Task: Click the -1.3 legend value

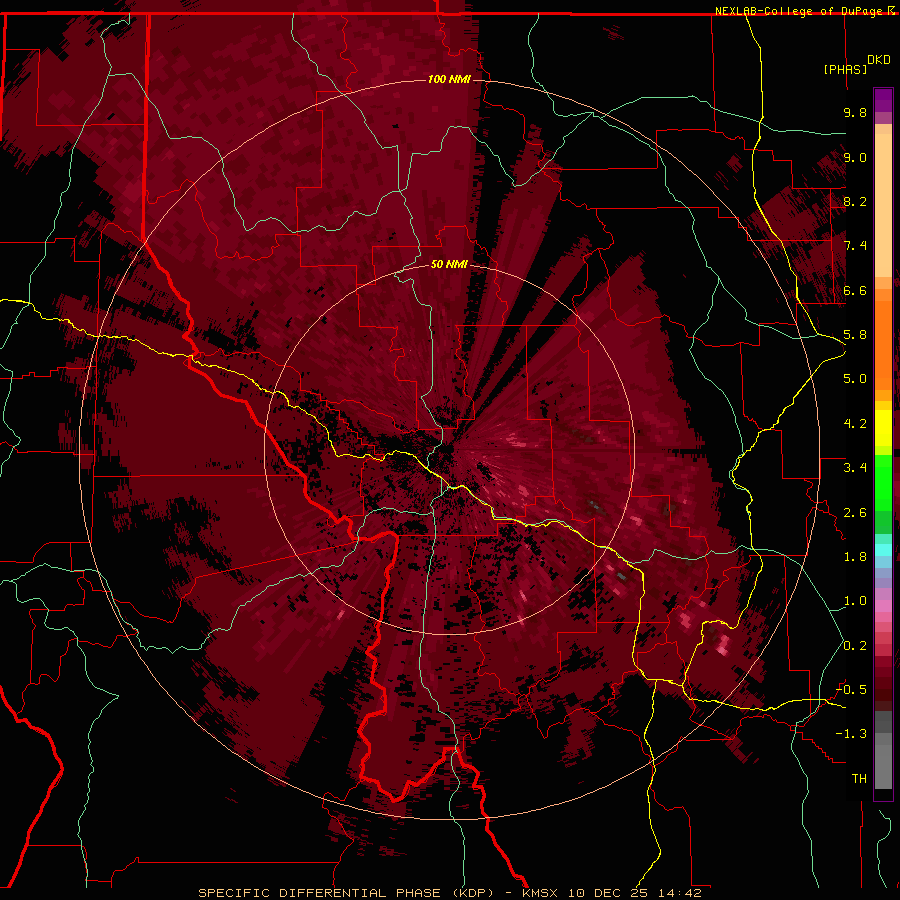Action: [851, 734]
